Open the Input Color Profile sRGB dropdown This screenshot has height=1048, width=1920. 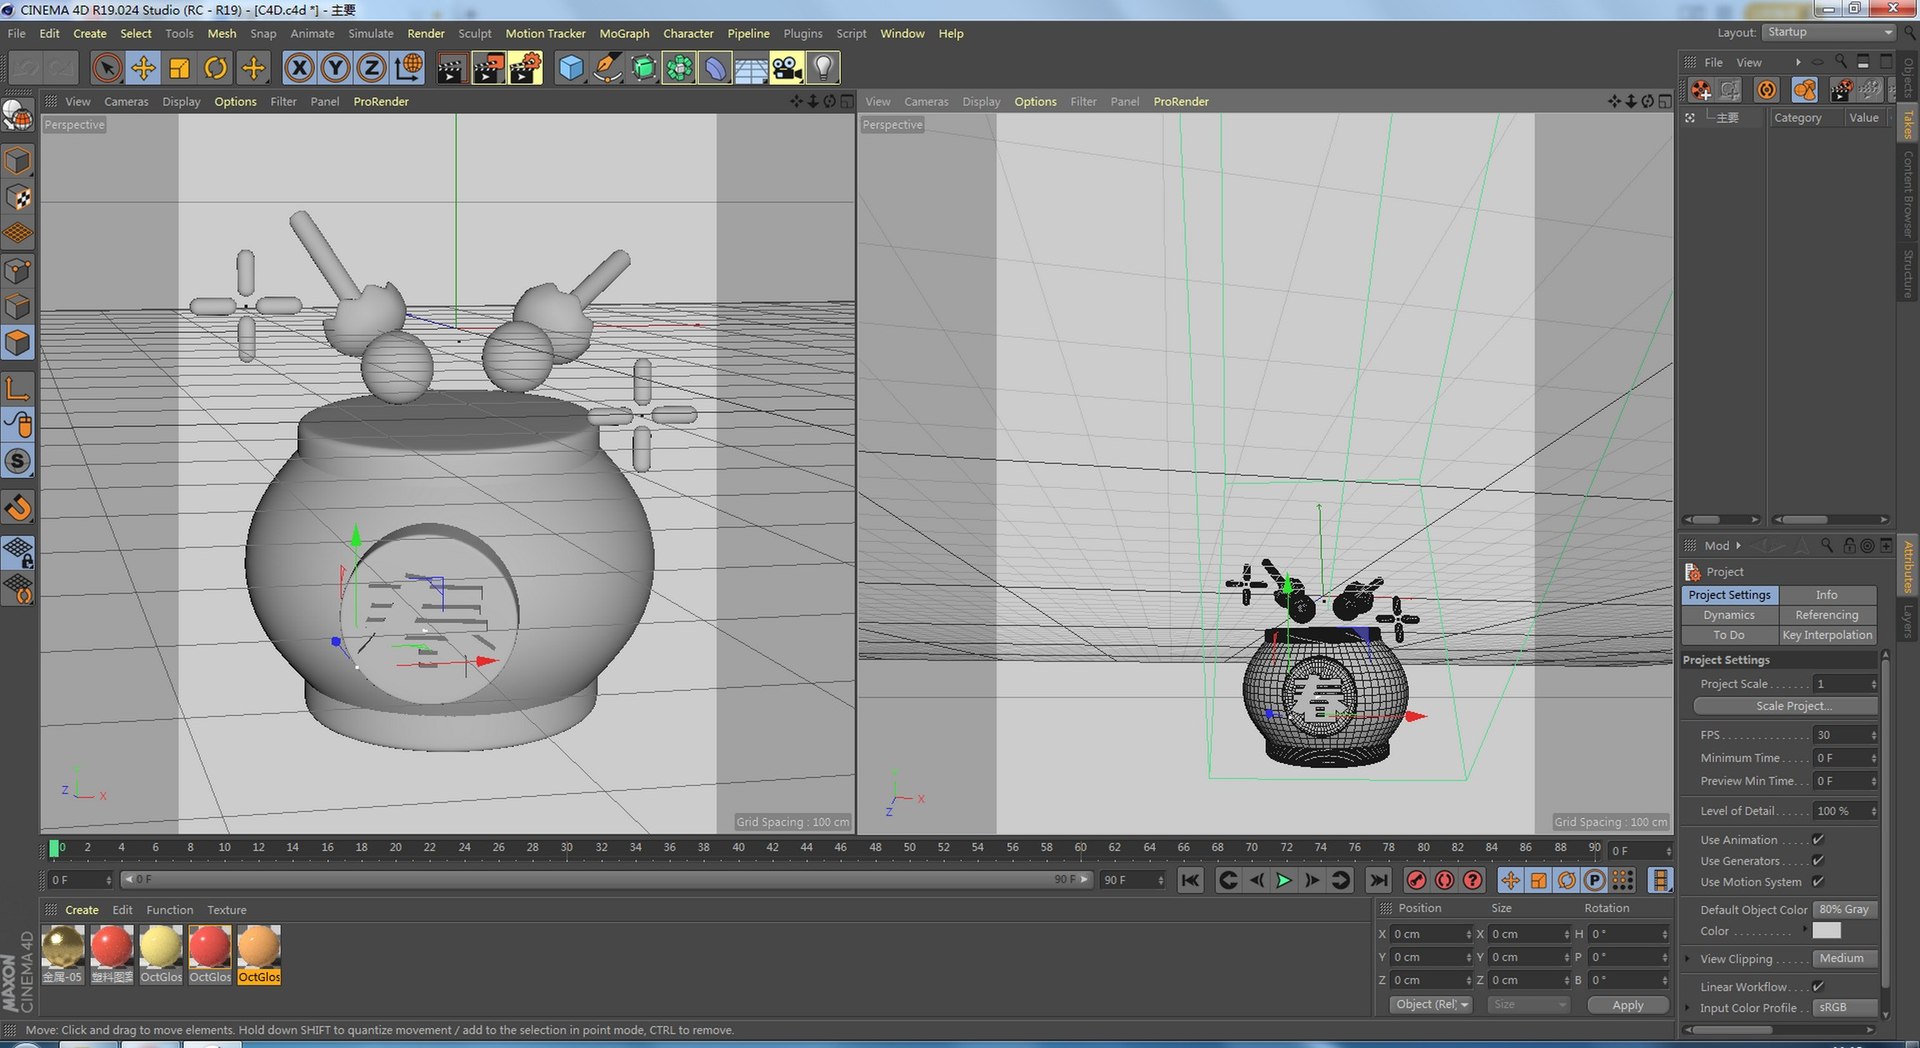(x=1845, y=1008)
